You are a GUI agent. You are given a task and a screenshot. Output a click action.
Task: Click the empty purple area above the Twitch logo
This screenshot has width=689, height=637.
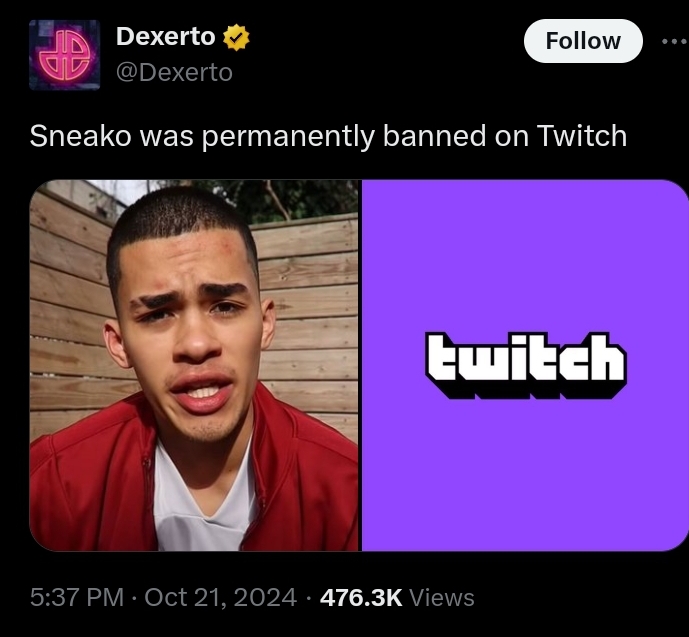525,255
